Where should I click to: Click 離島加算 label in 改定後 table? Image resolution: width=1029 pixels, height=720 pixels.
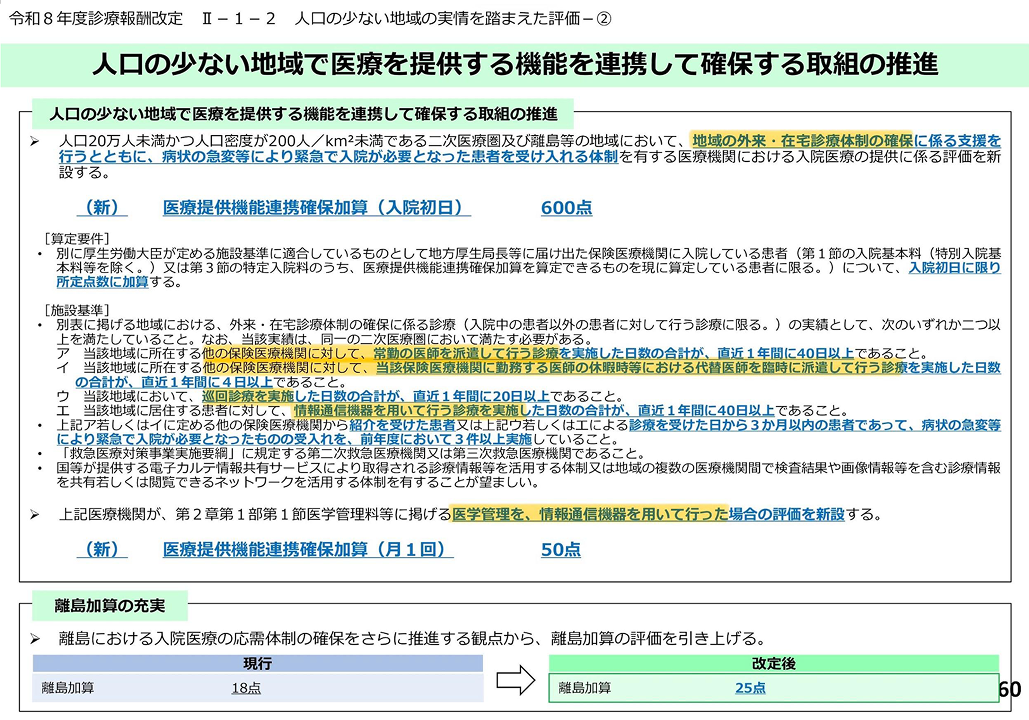coord(585,688)
